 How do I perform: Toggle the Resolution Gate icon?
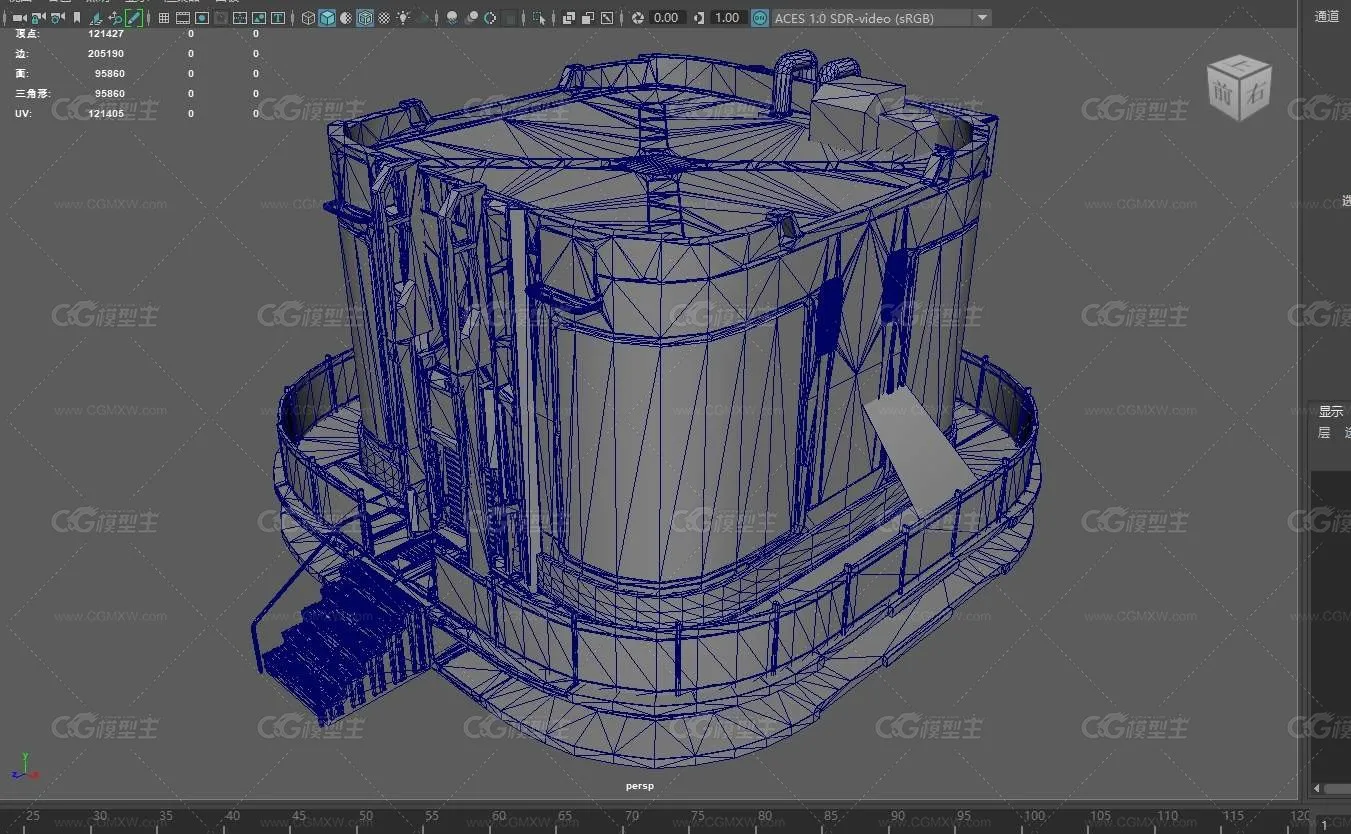[x=201, y=18]
